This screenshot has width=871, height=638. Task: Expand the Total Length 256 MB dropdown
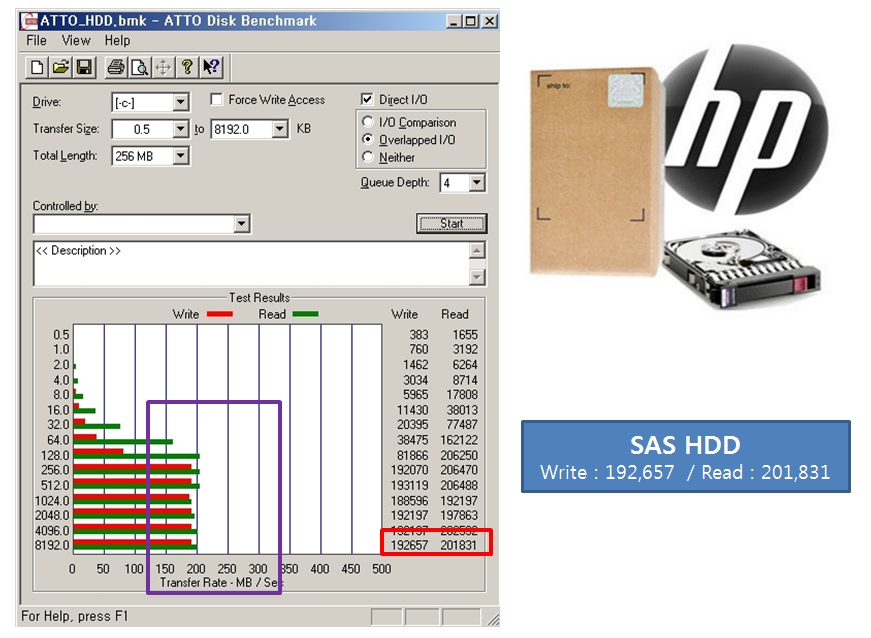click(180, 156)
